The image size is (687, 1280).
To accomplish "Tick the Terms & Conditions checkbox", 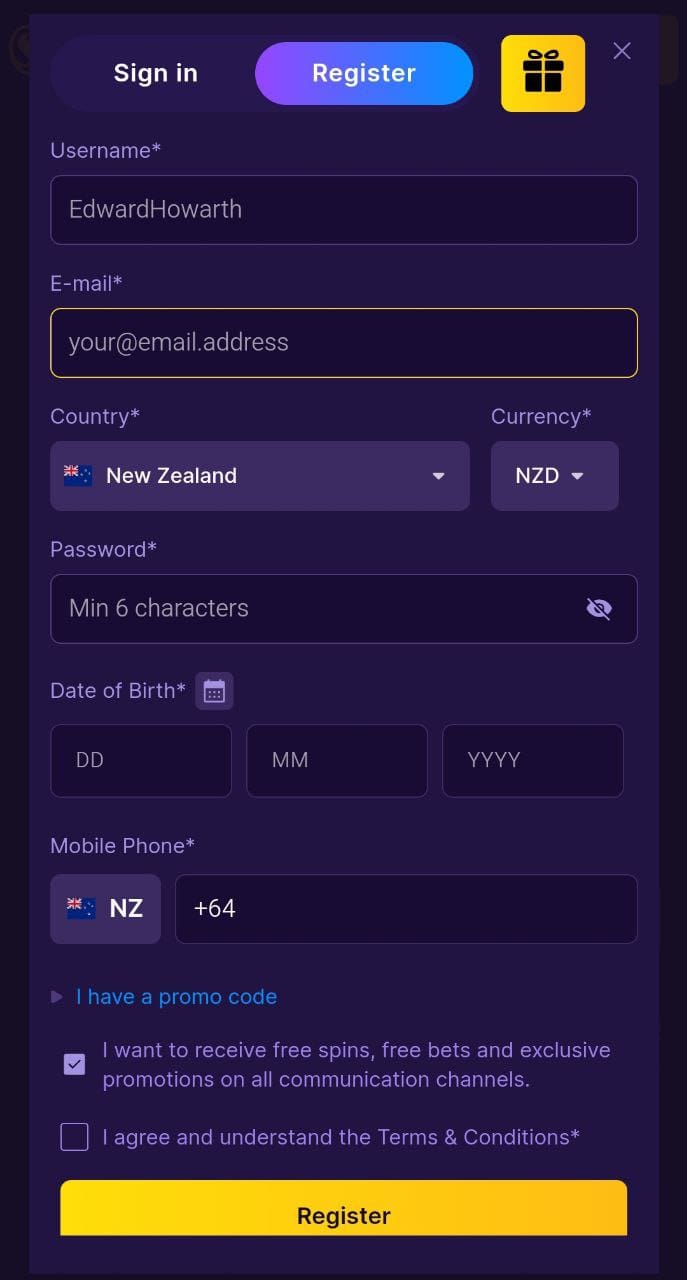I will pyautogui.click(x=75, y=1137).
